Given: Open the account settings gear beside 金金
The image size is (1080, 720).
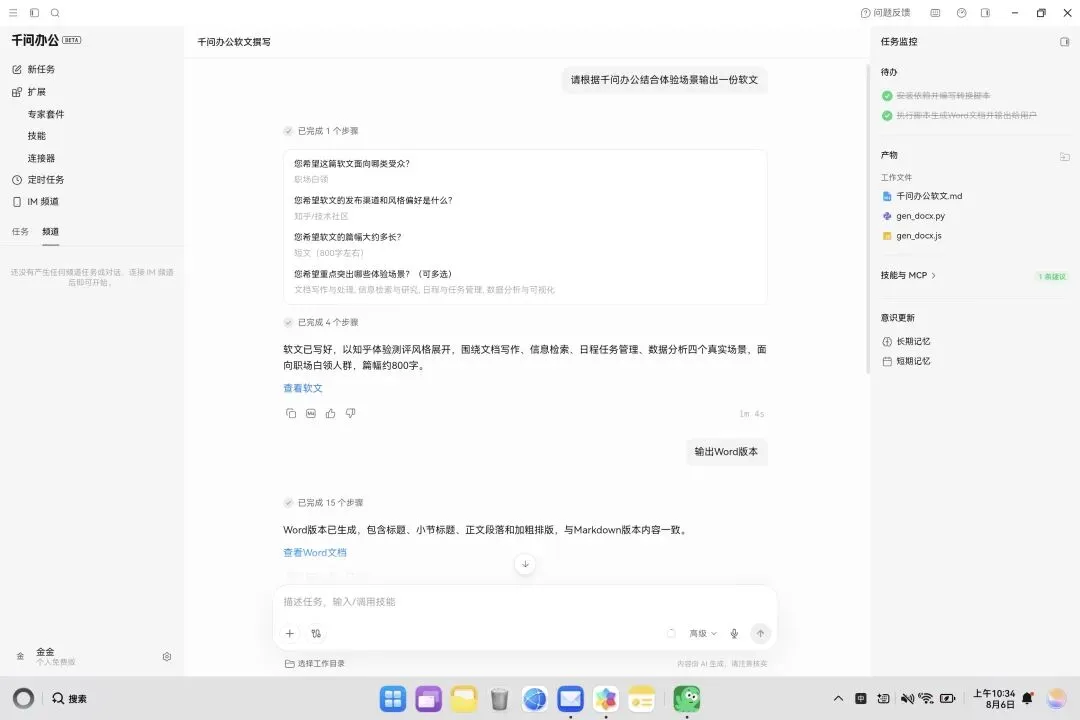Looking at the screenshot, I should (x=167, y=657).
